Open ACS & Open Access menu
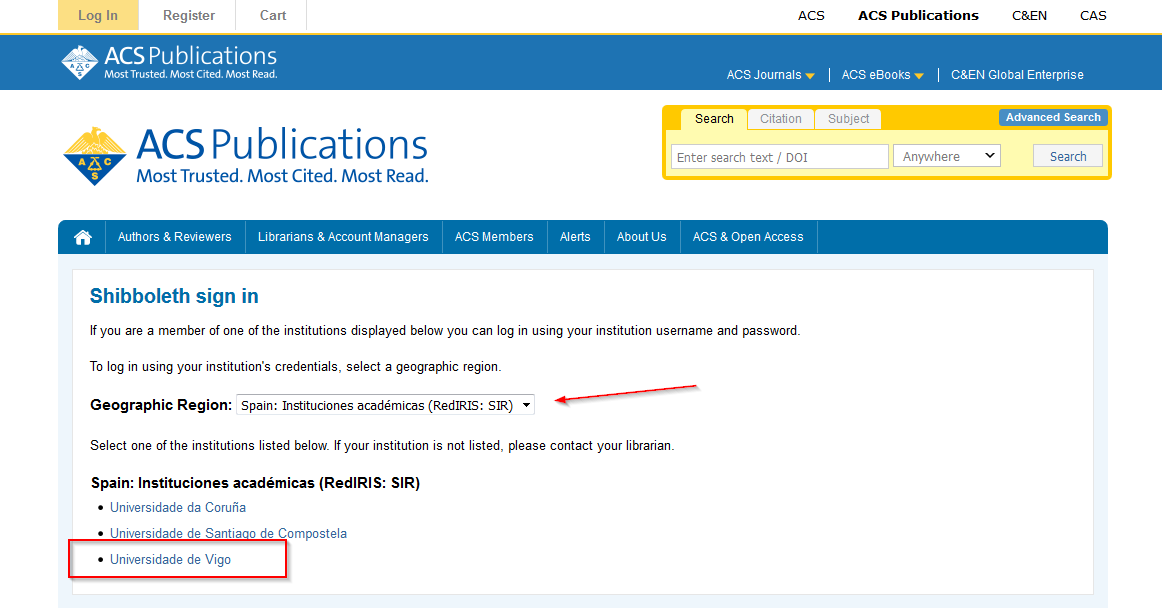The width and height of the screenshot is (1162, 608). [748, 237]
